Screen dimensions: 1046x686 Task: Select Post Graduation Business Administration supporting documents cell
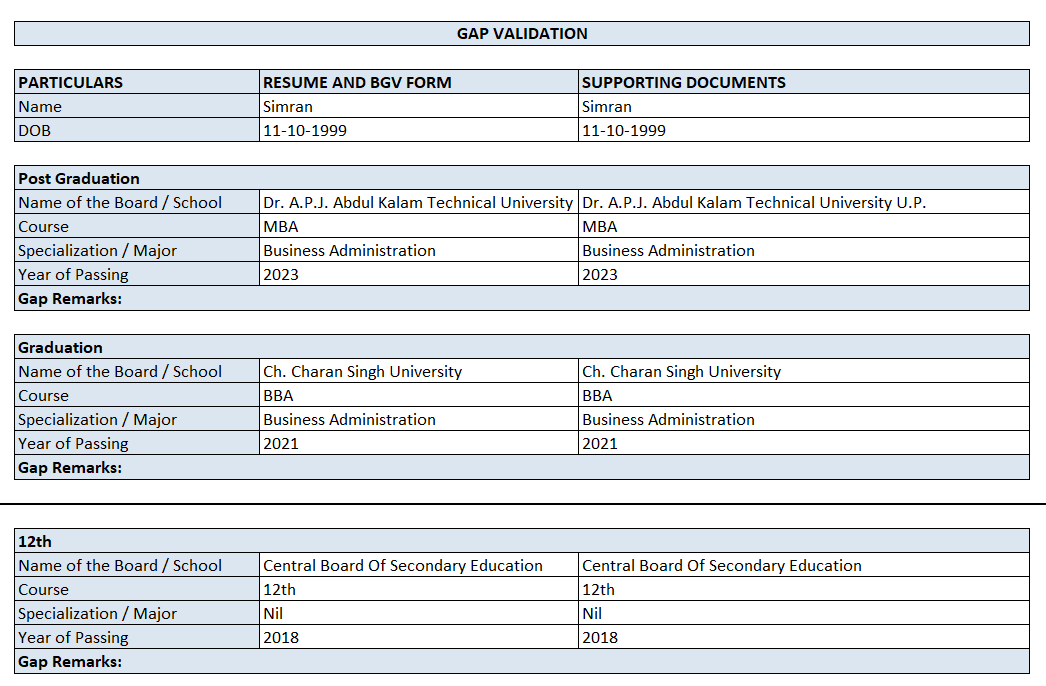point(804,250)
